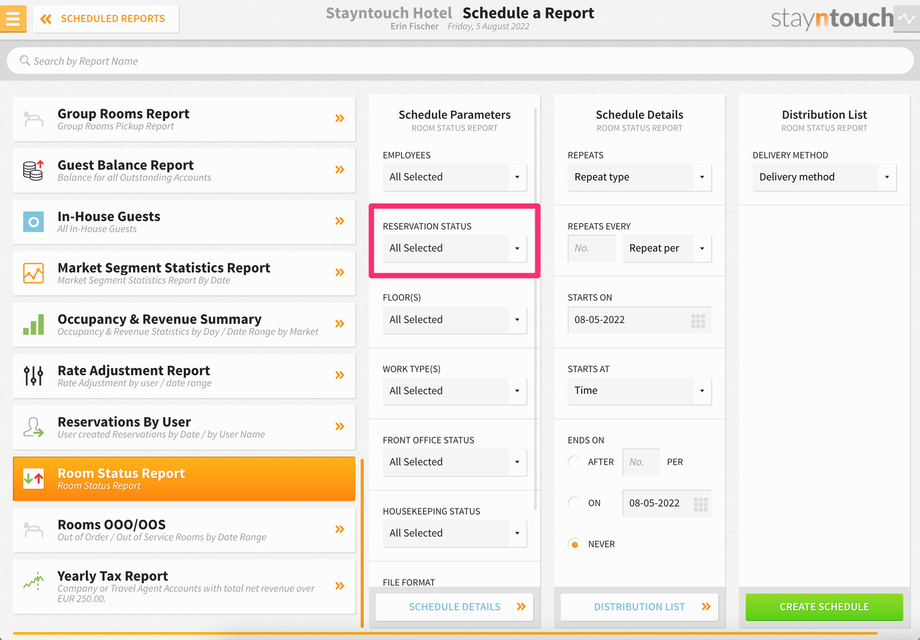Select the ON ends-on radio button
This screenshot has width=920, height=640.
(x=574, y=503)
